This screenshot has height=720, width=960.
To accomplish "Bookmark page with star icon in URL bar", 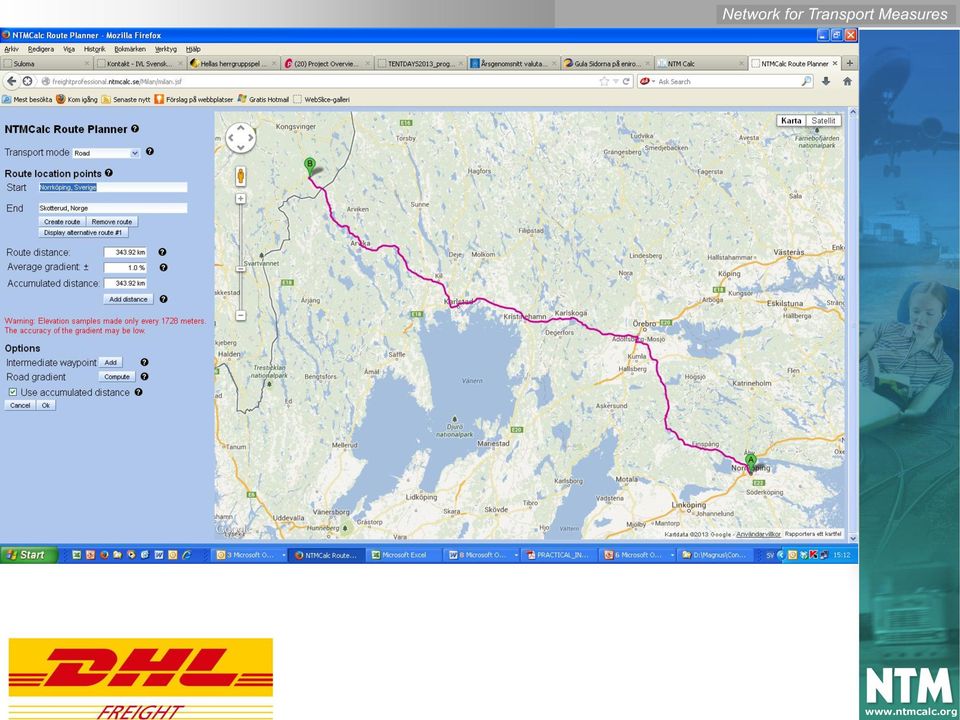I will 604,81.
